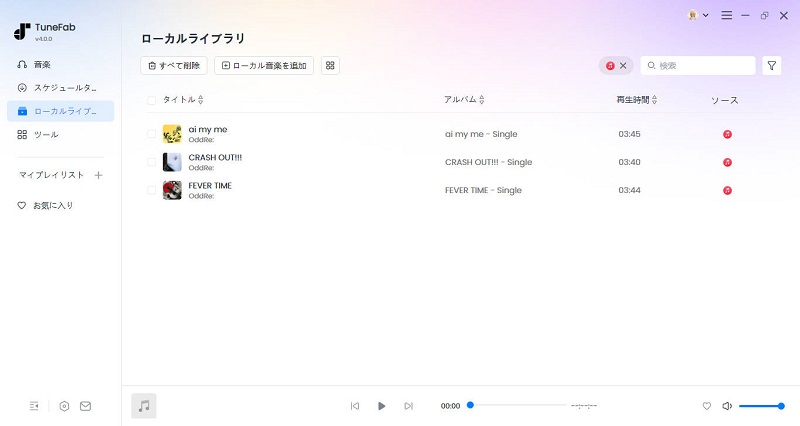Click ai my me album cover
This screenshot has height=426, width=800.
pos(172,134)
